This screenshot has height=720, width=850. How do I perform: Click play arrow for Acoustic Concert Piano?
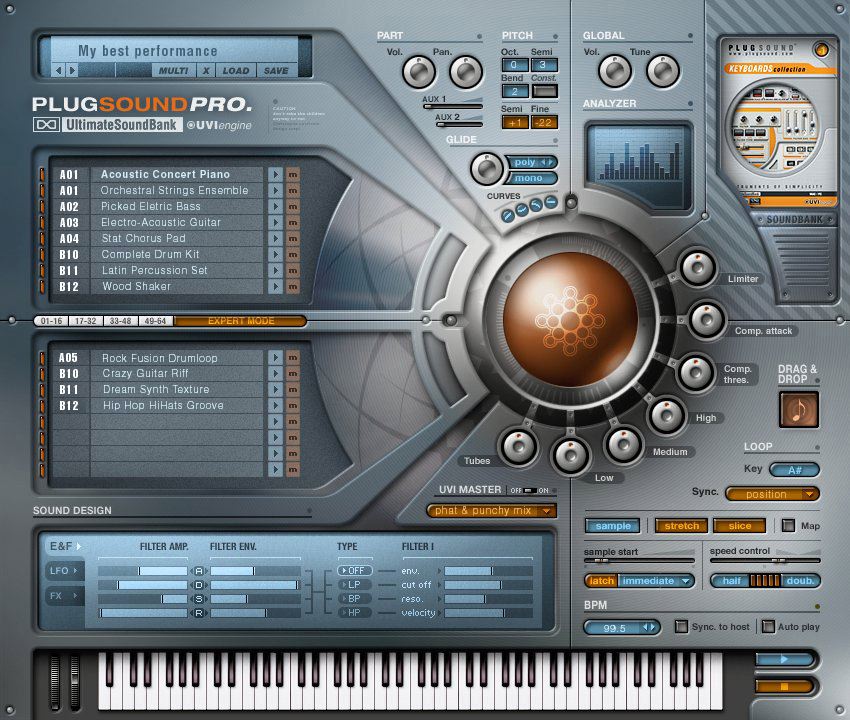pos(275,175)
